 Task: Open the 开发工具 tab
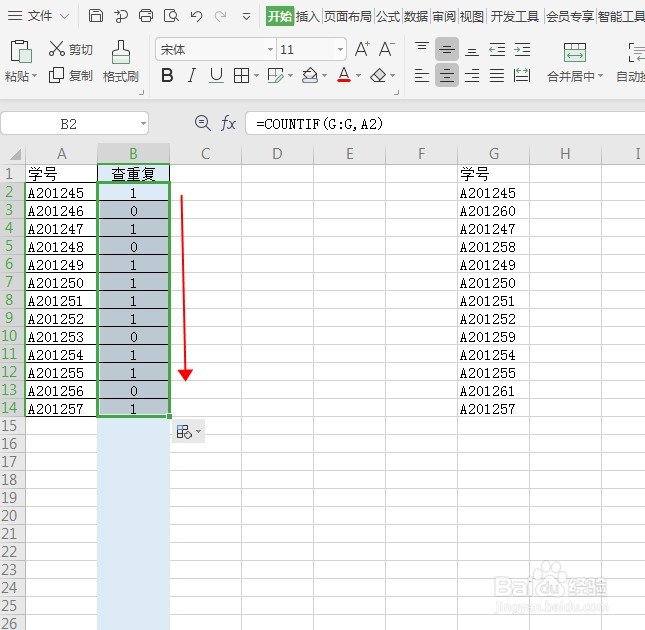(515, 16)
